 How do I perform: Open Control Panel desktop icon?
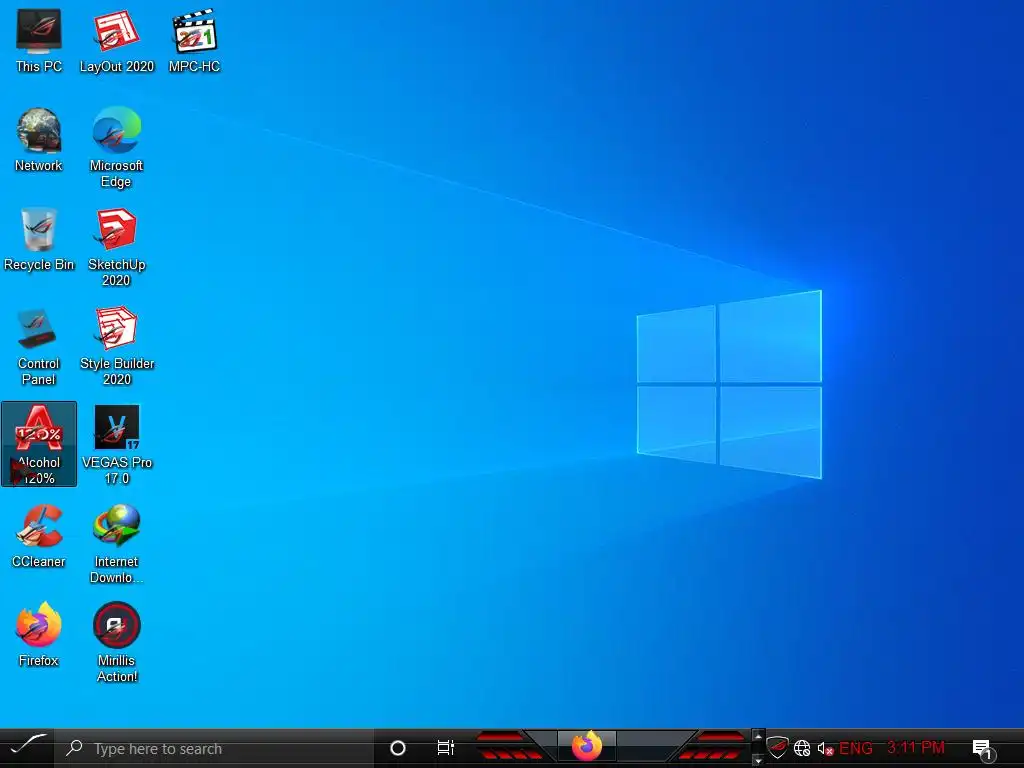click(39, 347)
